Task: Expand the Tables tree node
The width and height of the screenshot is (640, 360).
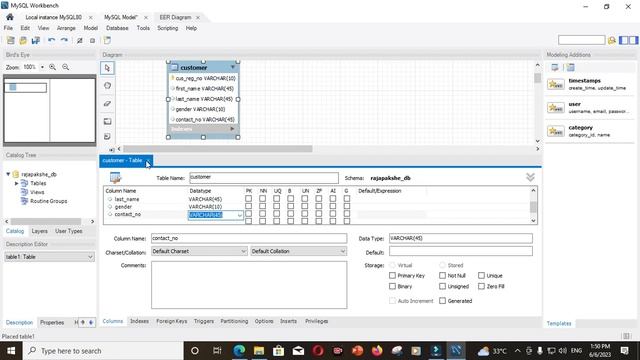Action: coord(16,183)
